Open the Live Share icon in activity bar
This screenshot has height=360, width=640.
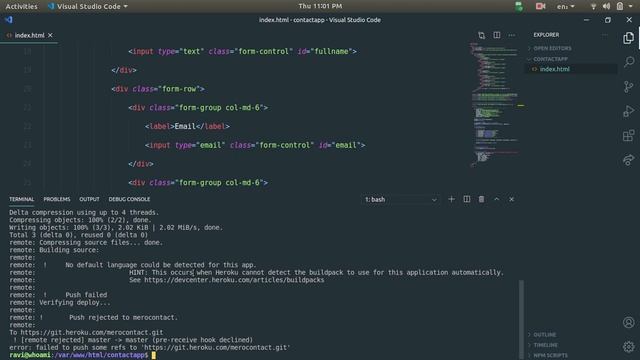coord(629,160)
